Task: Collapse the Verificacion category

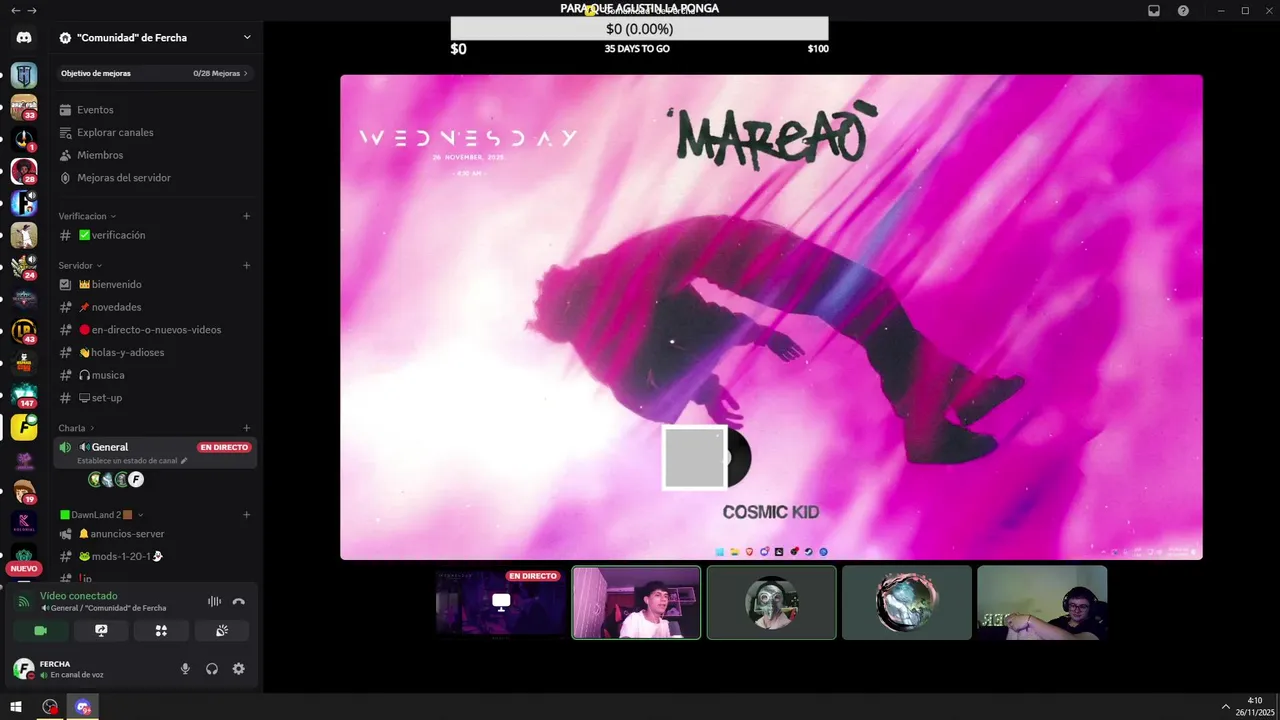Action: [87, 216]
